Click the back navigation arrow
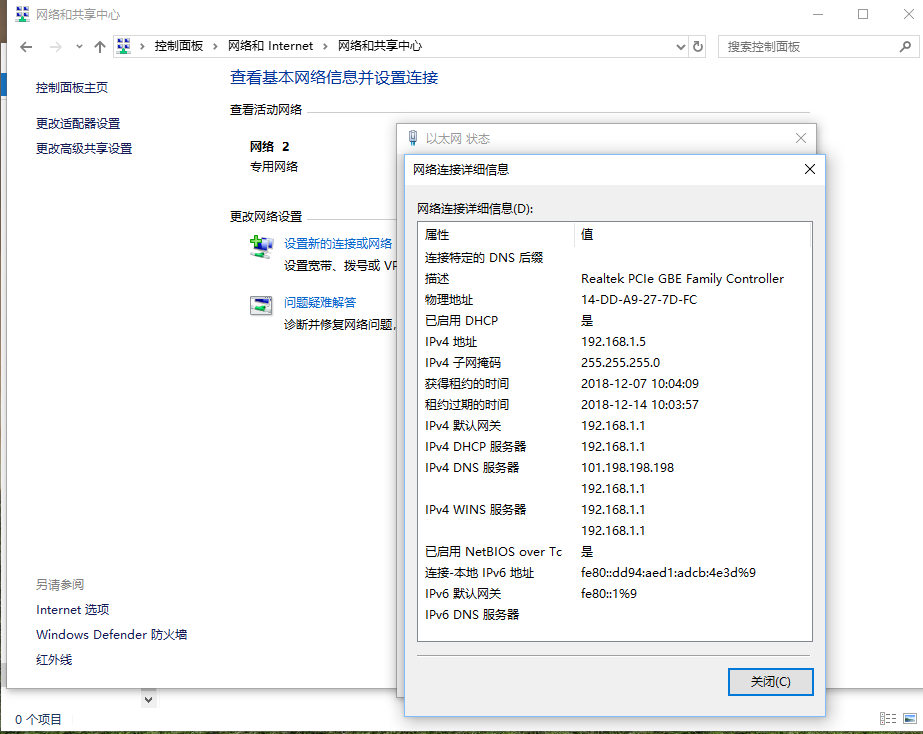923x734 pixels. pyautogui.click(x=27, y=45)
